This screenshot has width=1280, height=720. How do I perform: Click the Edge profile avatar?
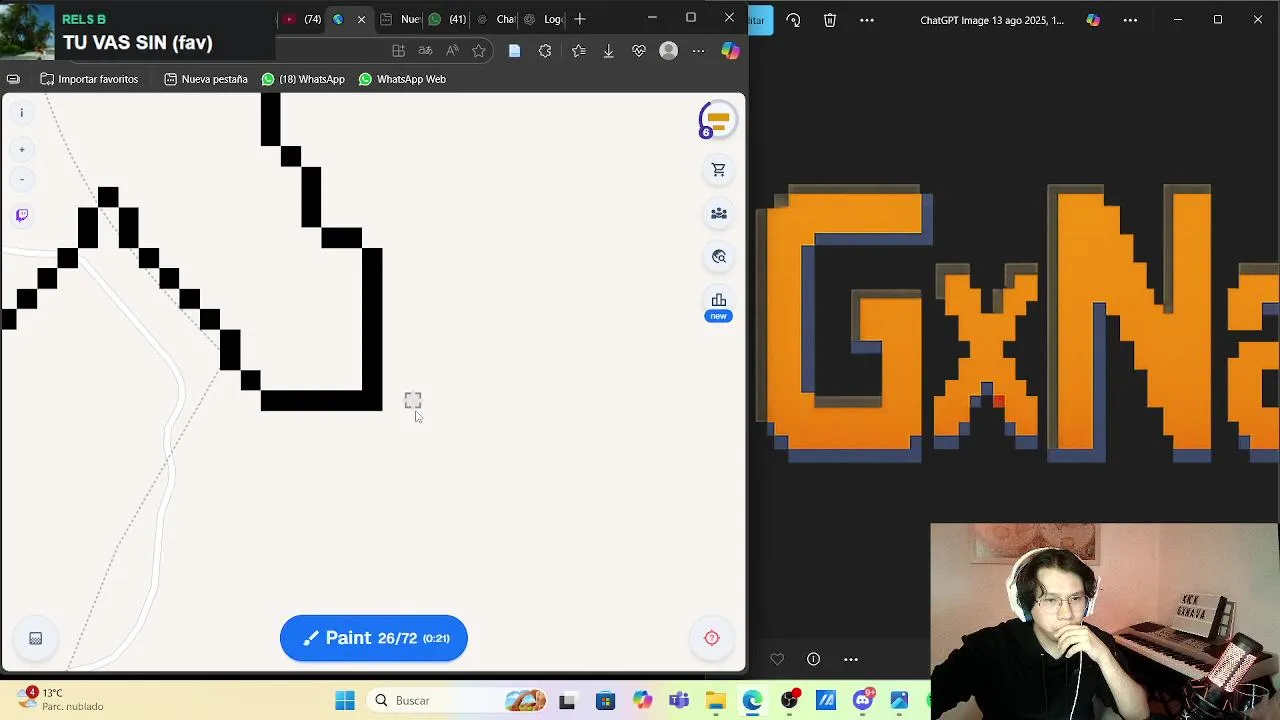pos(669,51)
